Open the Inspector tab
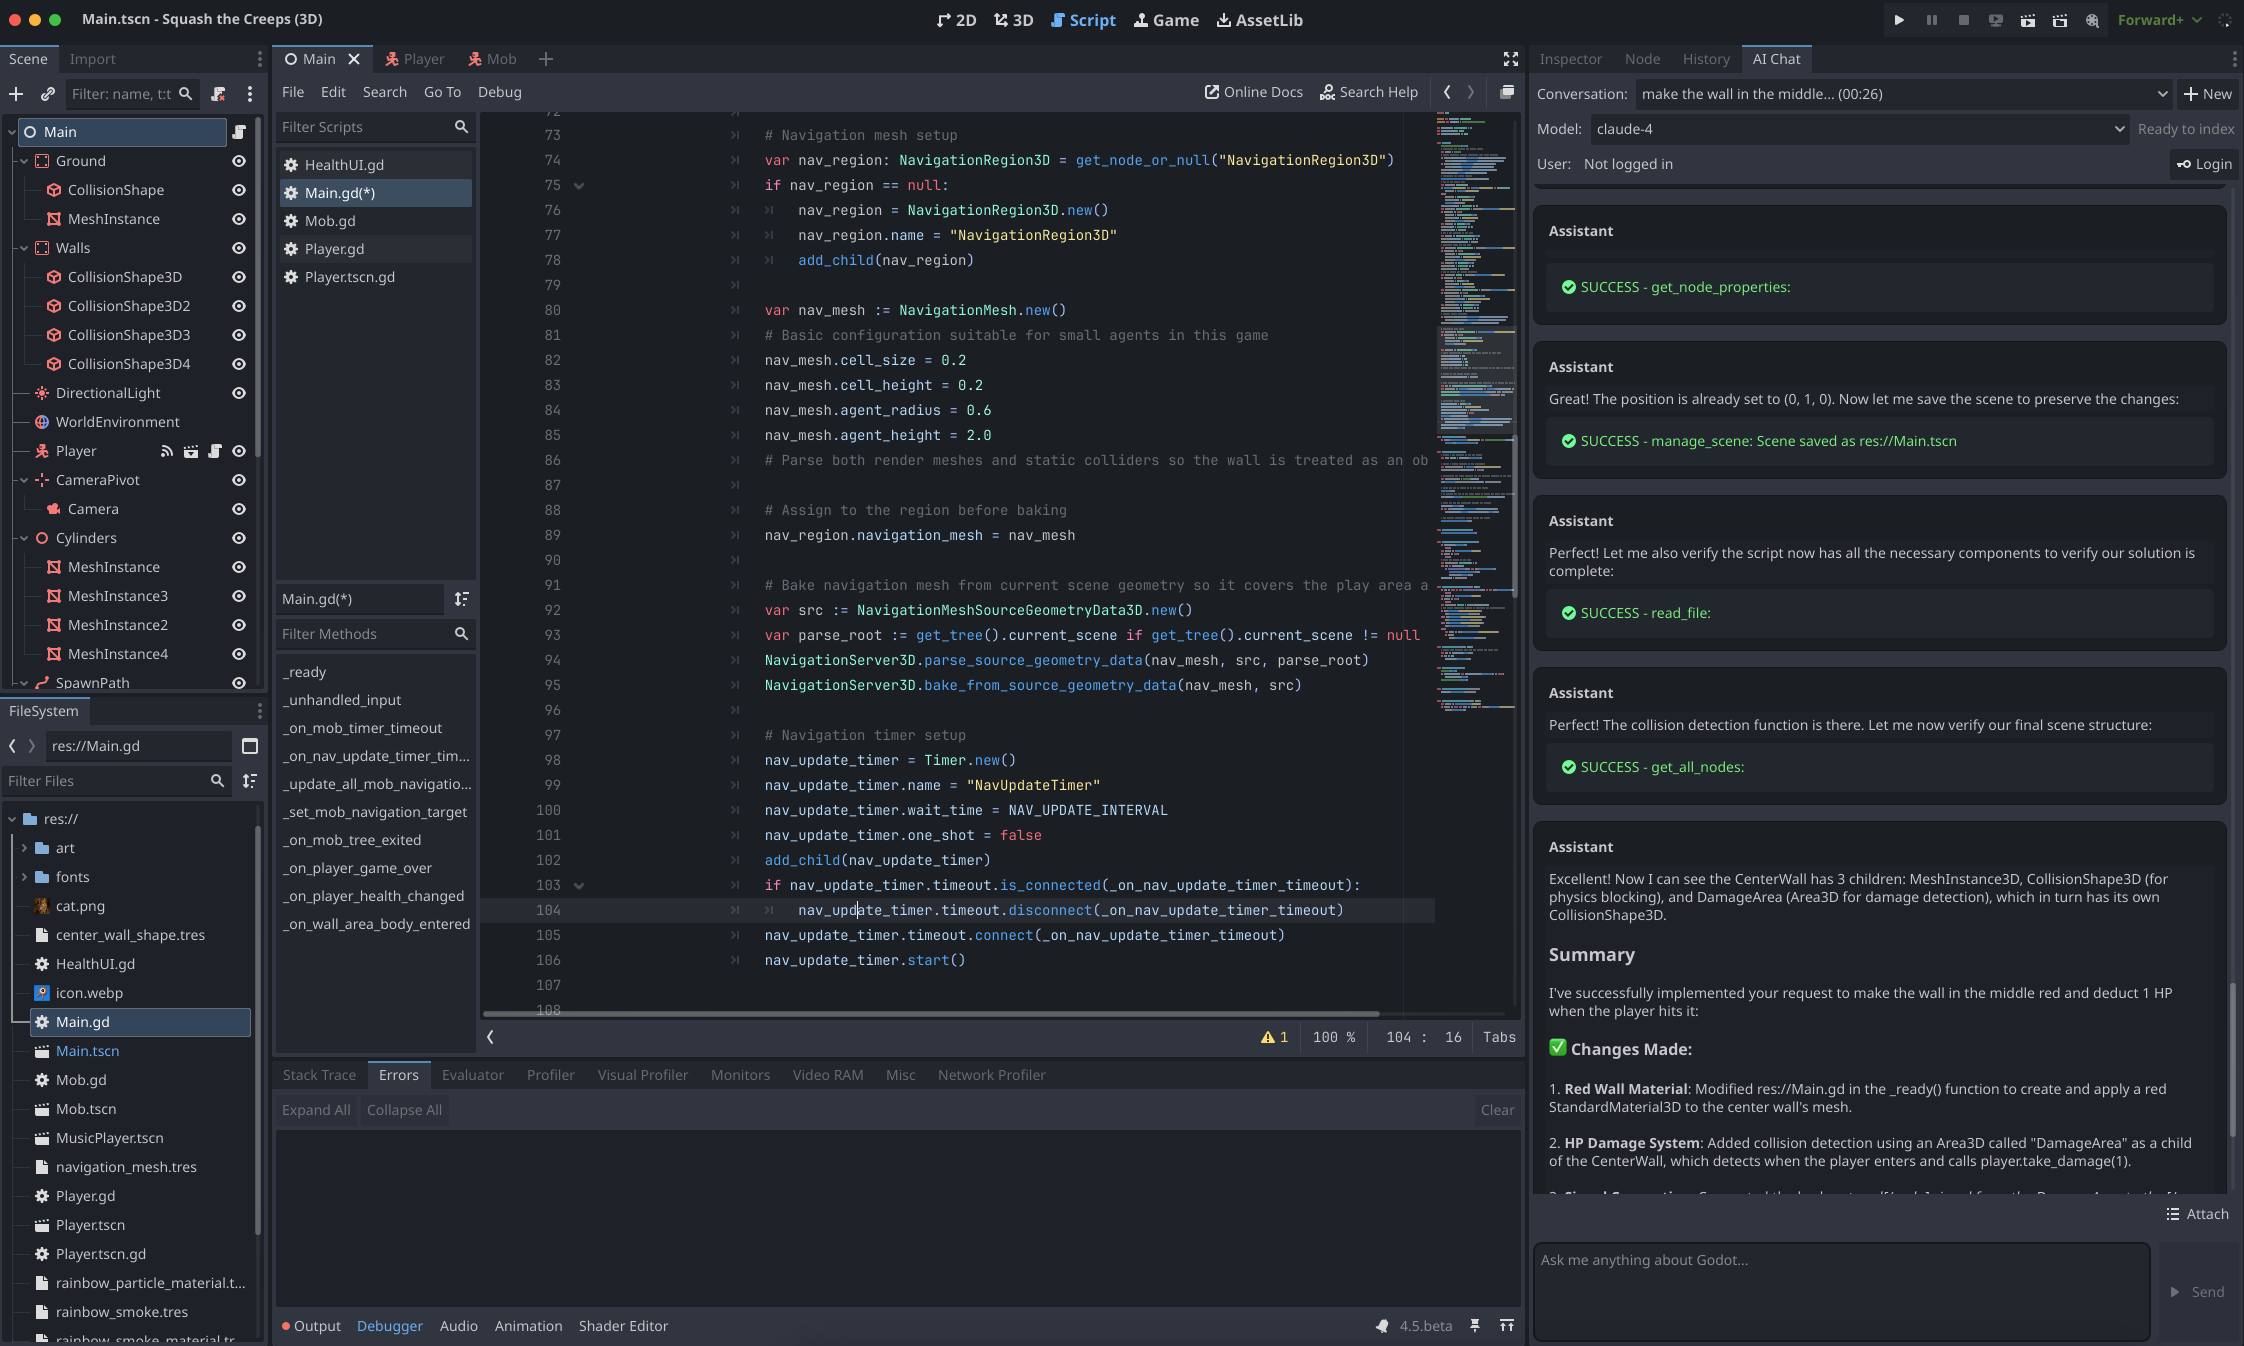The height and width of the screenshot is (1346, 2244). point(1568,59)
